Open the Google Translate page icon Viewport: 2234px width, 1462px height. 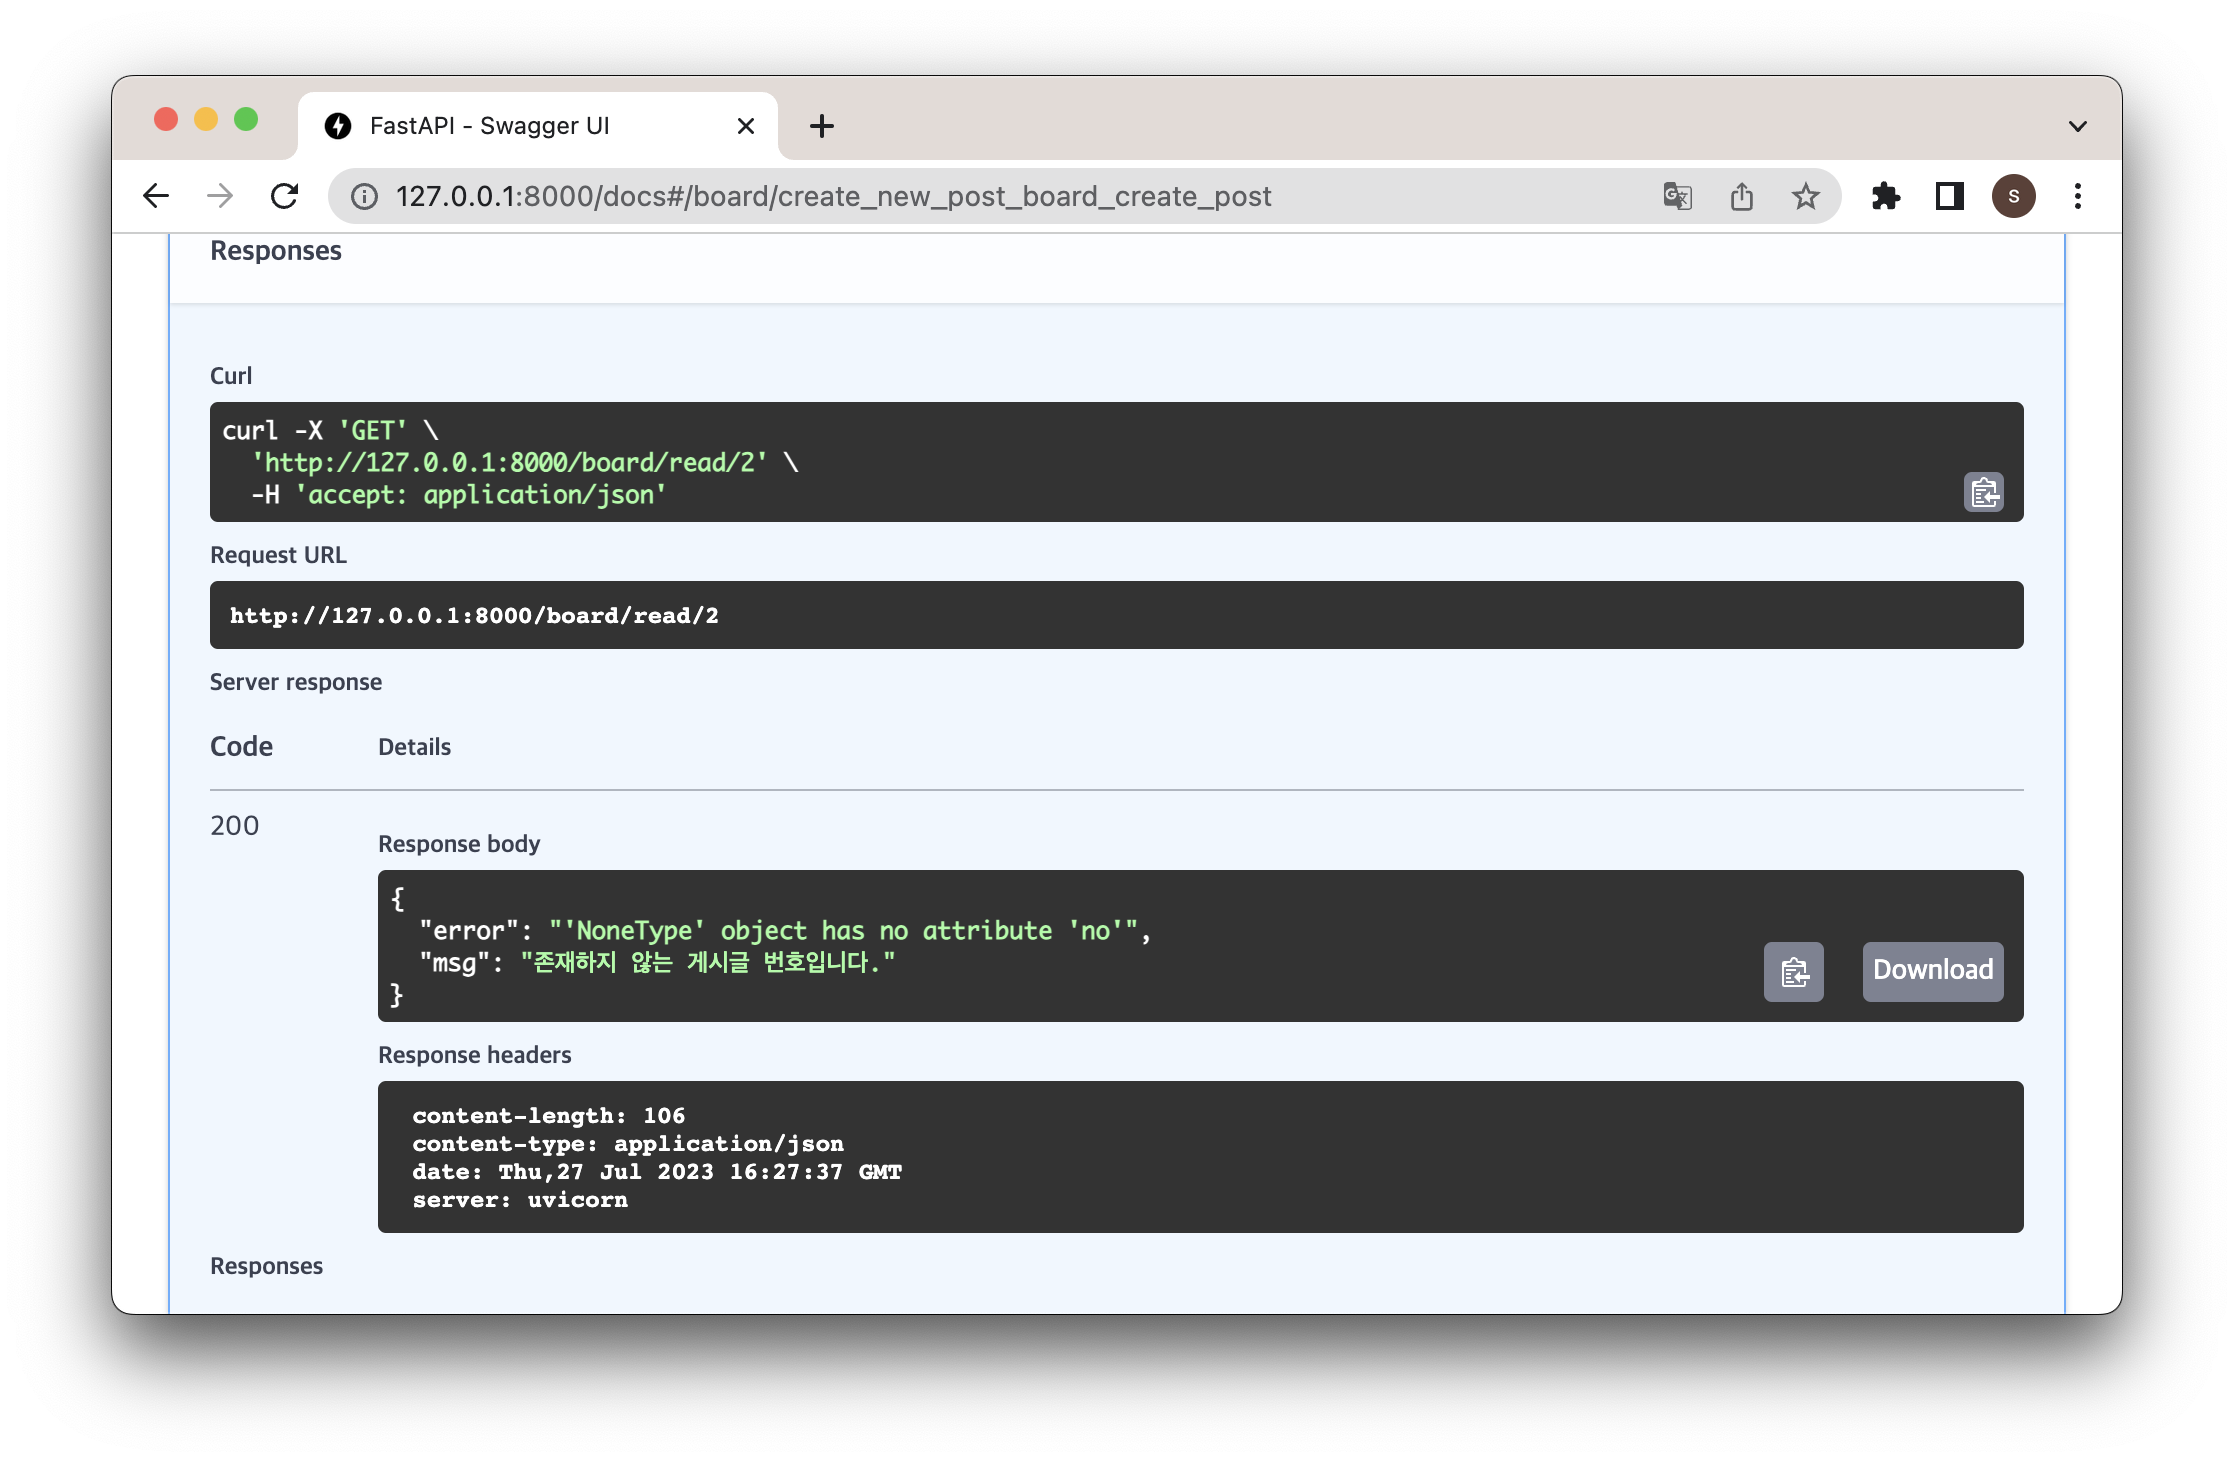1677,196
